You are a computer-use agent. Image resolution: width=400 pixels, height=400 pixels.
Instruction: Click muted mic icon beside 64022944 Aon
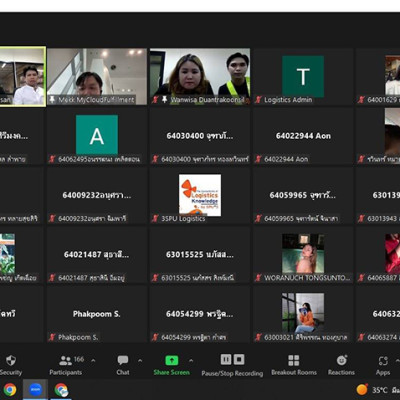258,159
